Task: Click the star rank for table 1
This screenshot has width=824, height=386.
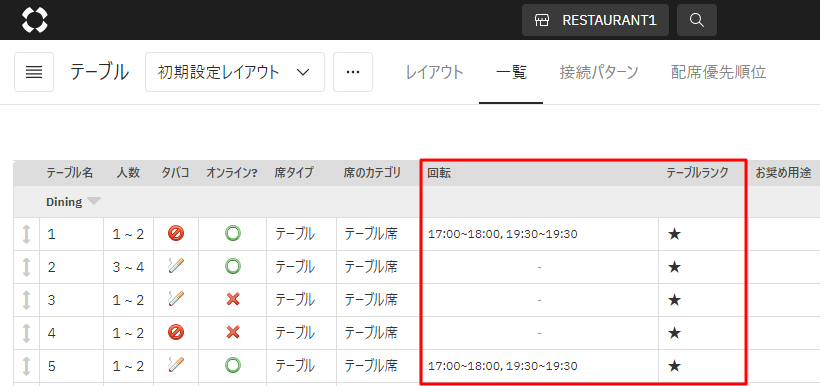Action: (674, 234)
